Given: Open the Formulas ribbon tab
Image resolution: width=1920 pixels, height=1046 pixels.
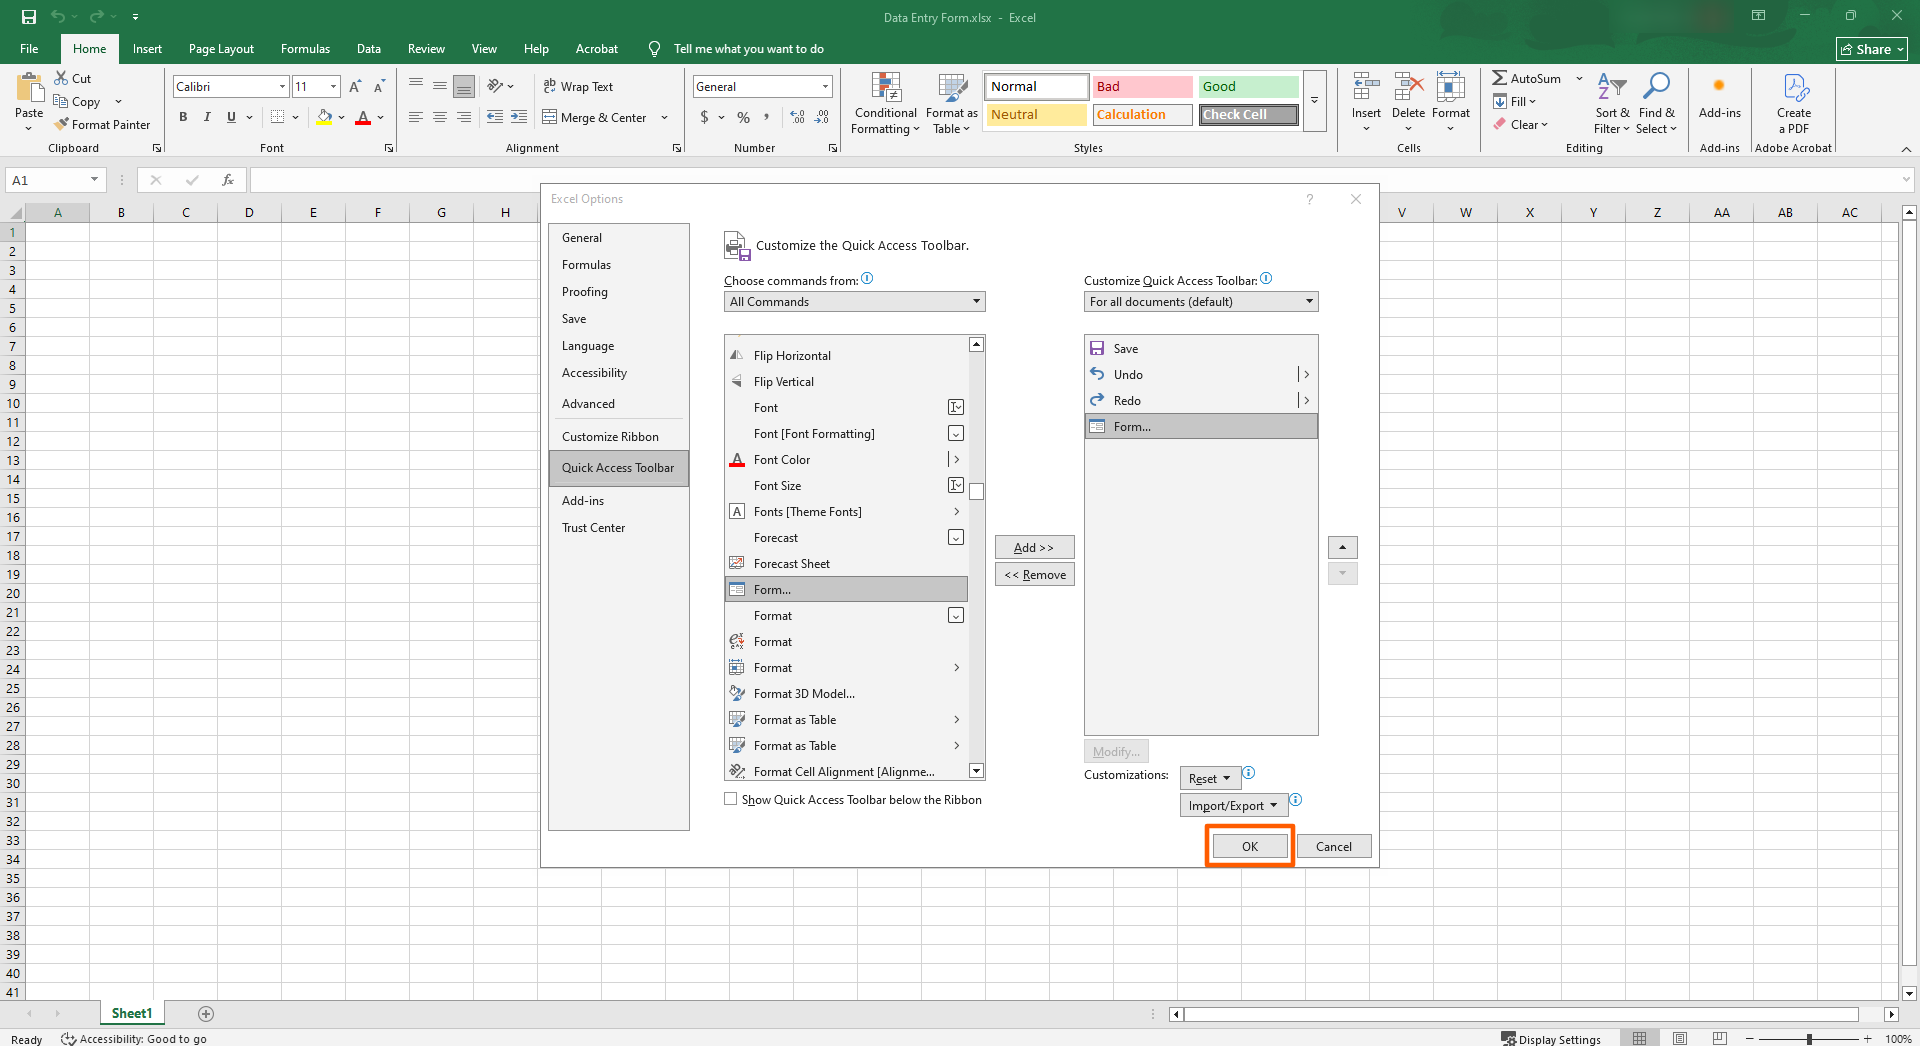Looking at the screenshot, I should tap(305, 49).
